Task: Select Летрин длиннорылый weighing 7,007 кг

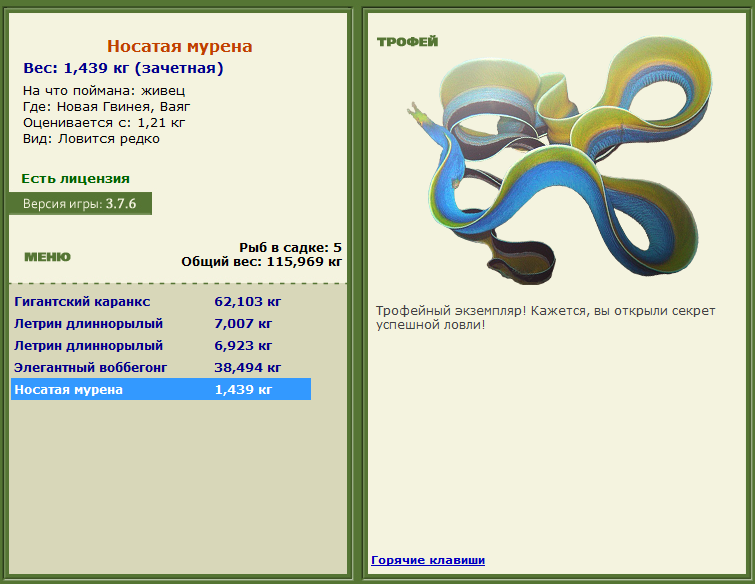Action: coord(161,324)
